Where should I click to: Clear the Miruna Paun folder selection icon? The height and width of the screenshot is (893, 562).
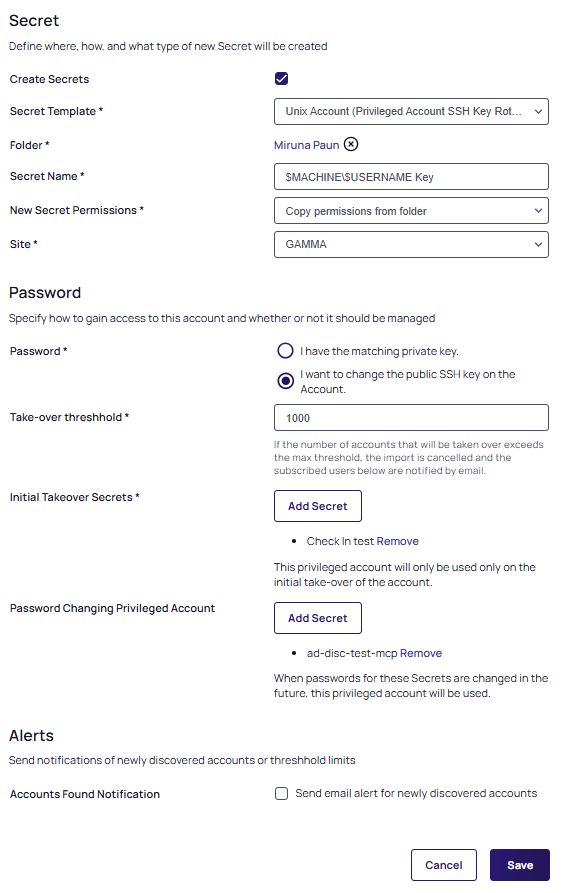point(351,145)
